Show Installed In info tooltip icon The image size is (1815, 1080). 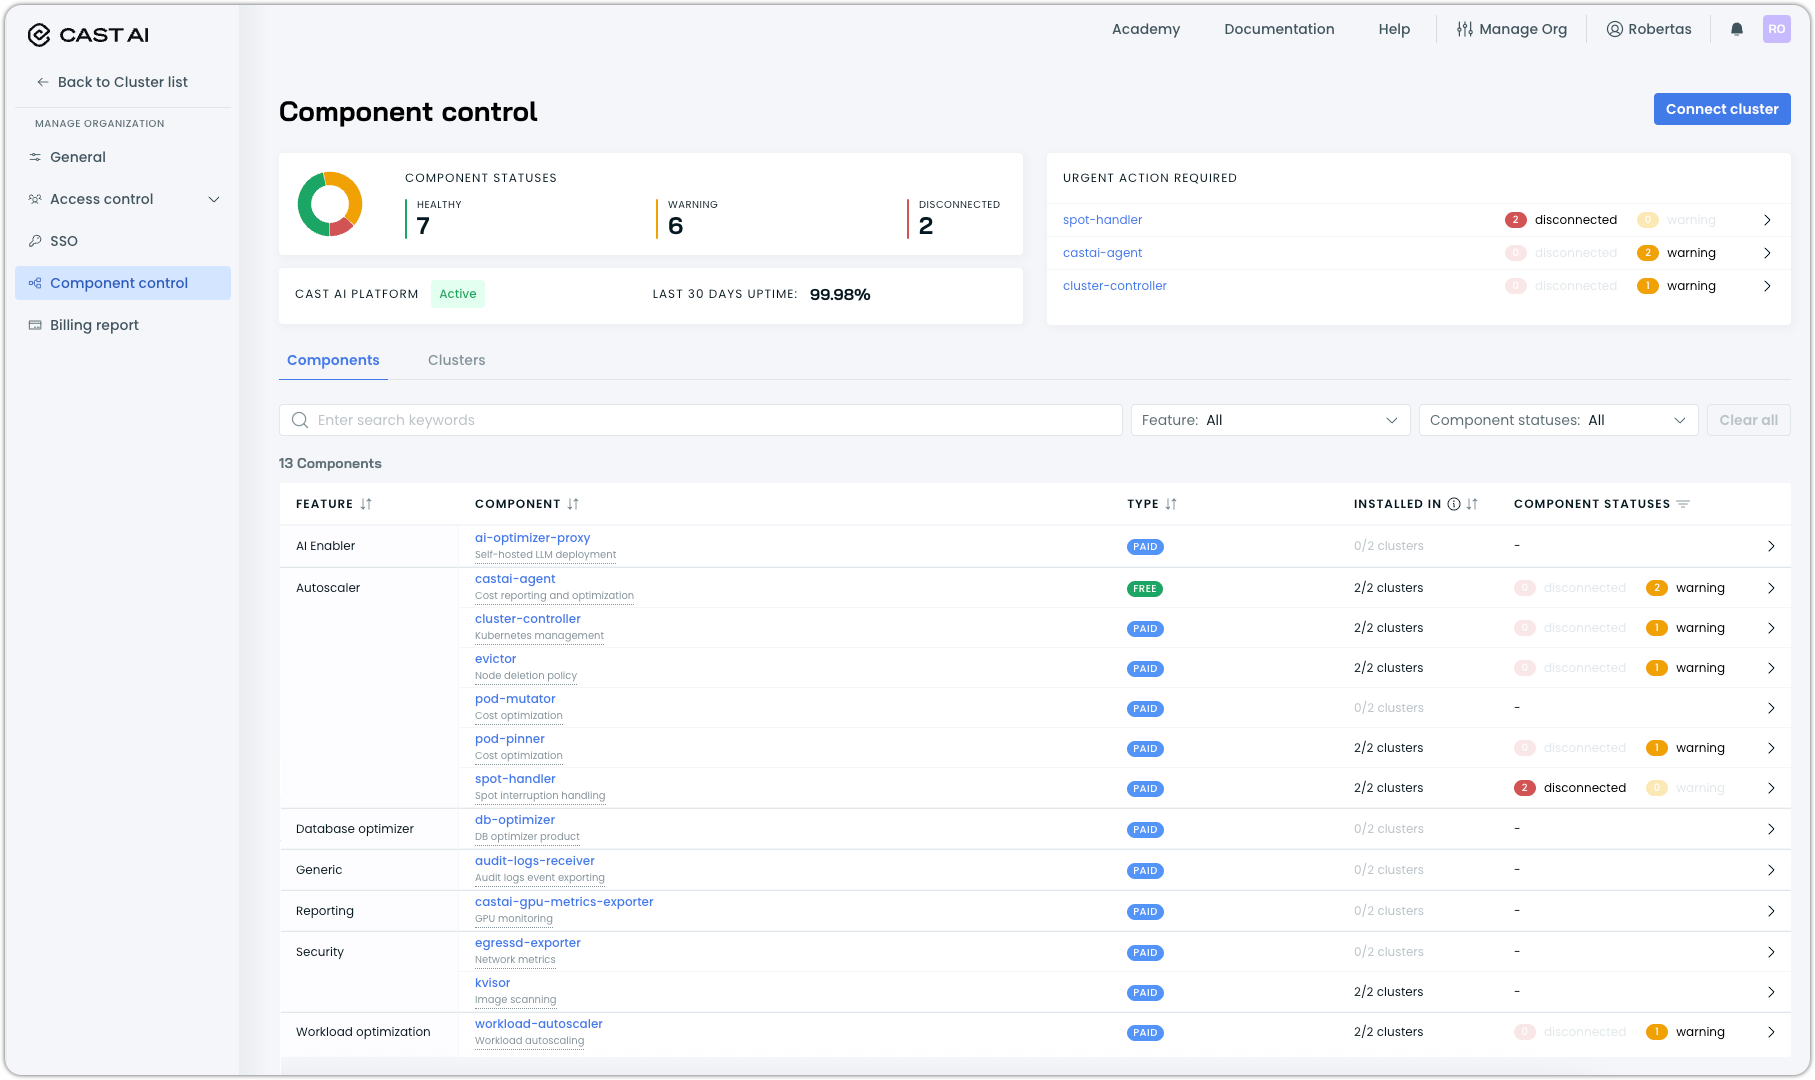1454,504
